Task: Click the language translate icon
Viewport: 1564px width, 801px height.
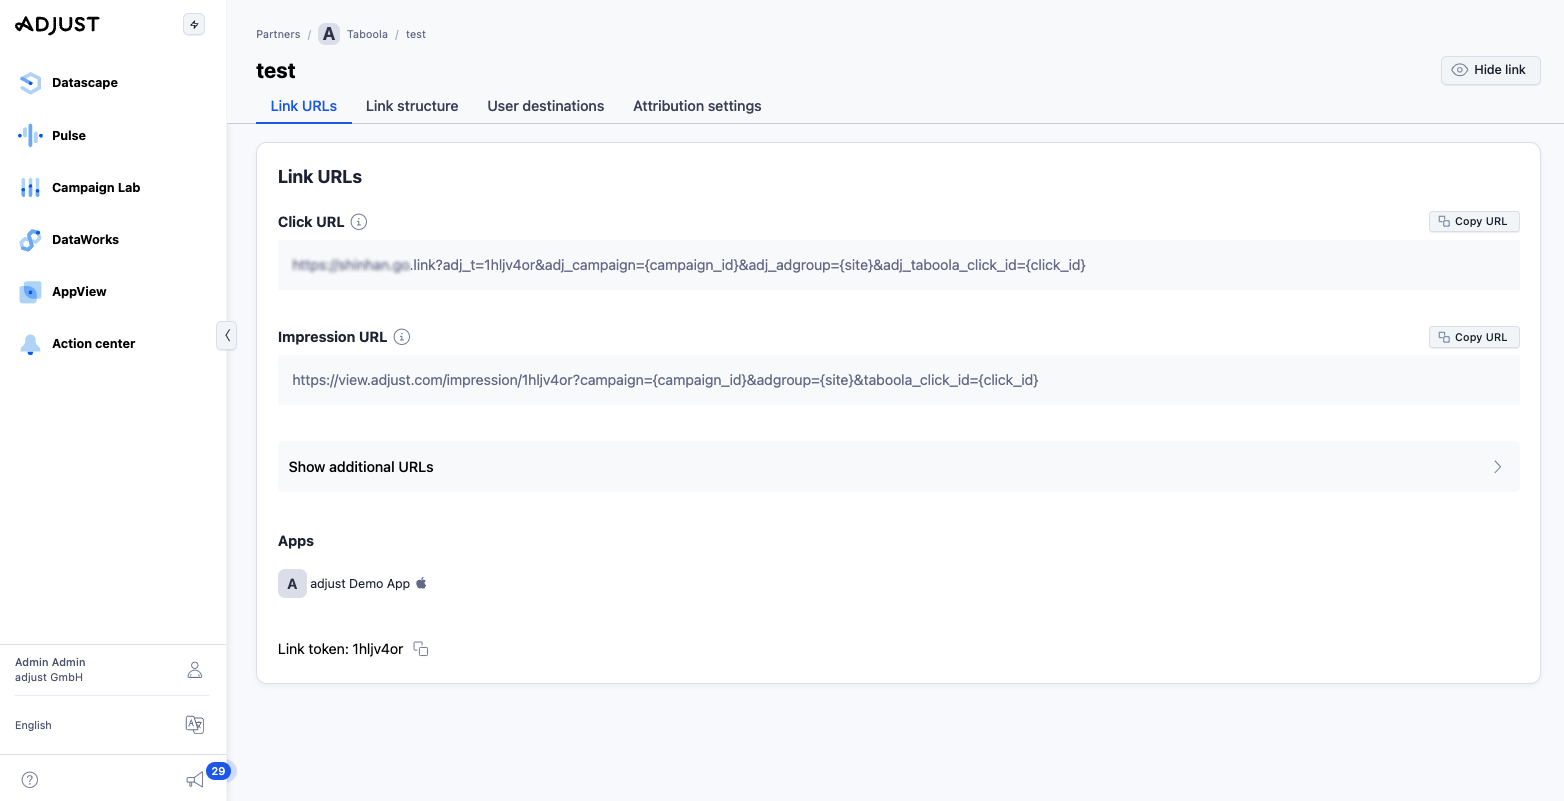Action: click(x=195, y=725)
